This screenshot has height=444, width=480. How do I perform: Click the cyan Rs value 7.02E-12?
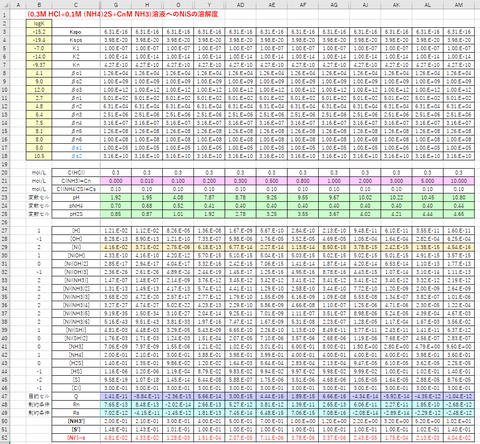[x=116, y=413]
